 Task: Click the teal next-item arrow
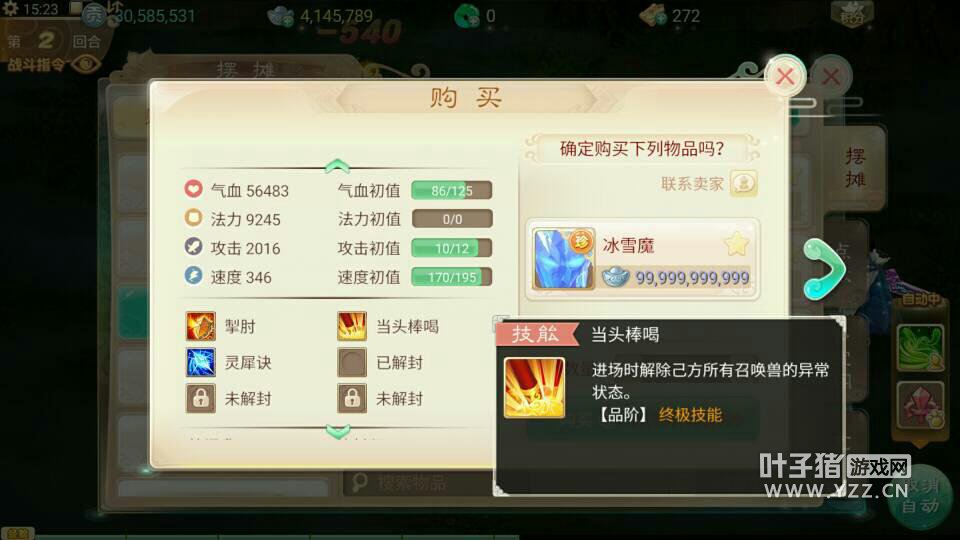coord(825,269)
